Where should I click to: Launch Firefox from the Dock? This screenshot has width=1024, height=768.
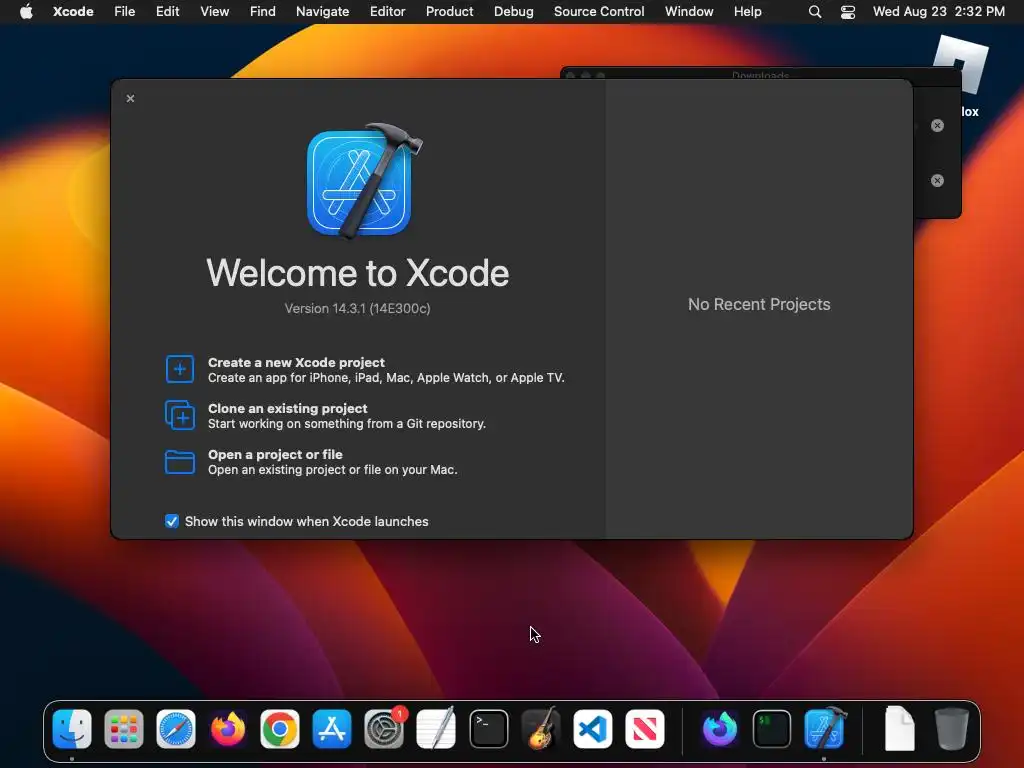click(x=228, y=728)
